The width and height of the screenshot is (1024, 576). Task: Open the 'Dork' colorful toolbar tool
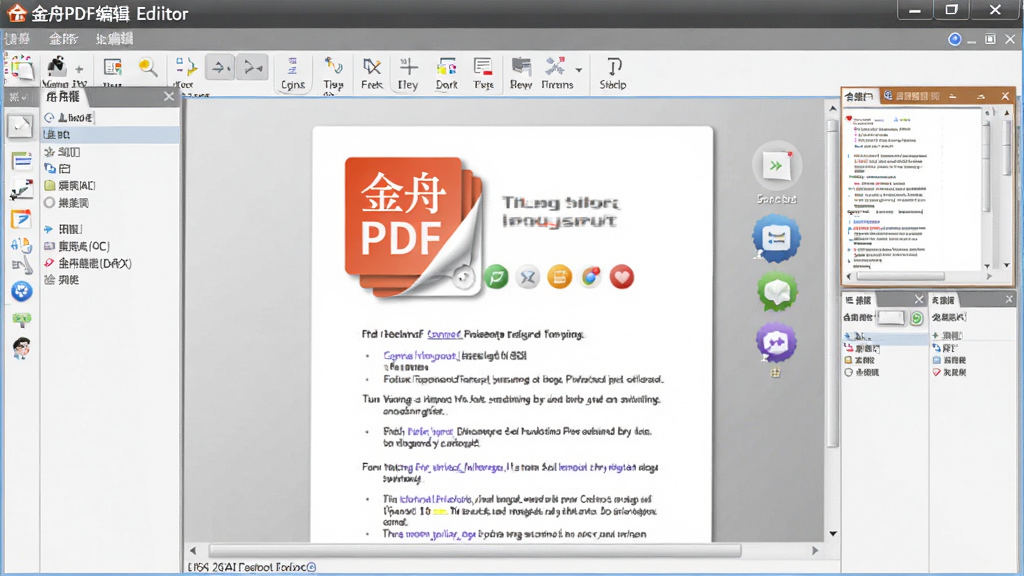point(447,73)
